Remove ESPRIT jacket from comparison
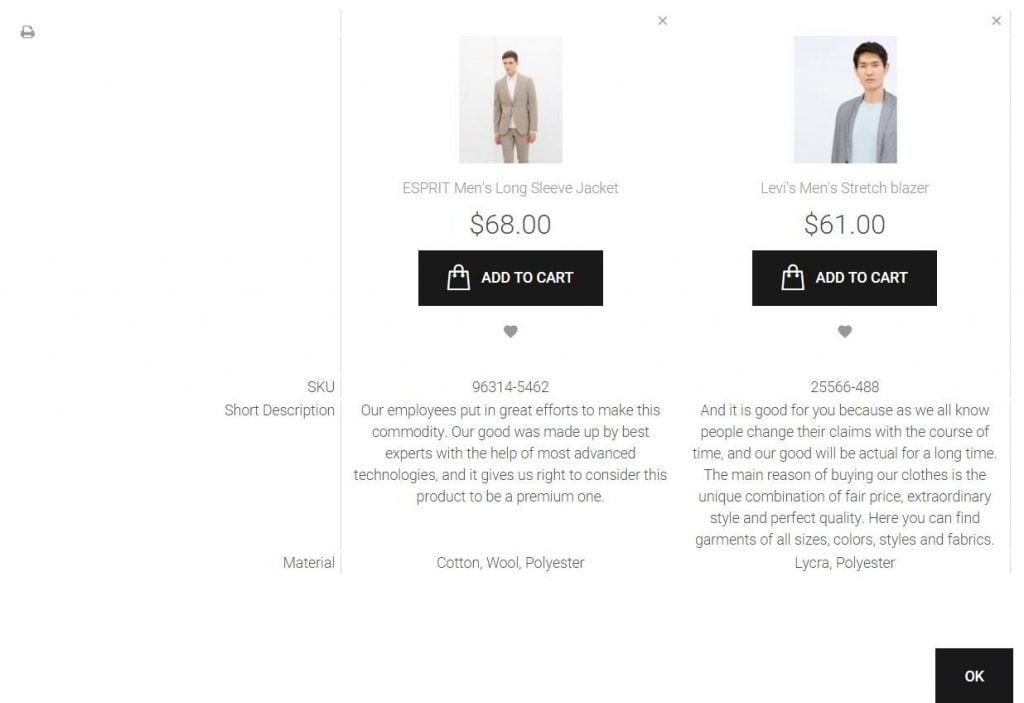1024x703 pixels. click(662, 21)
